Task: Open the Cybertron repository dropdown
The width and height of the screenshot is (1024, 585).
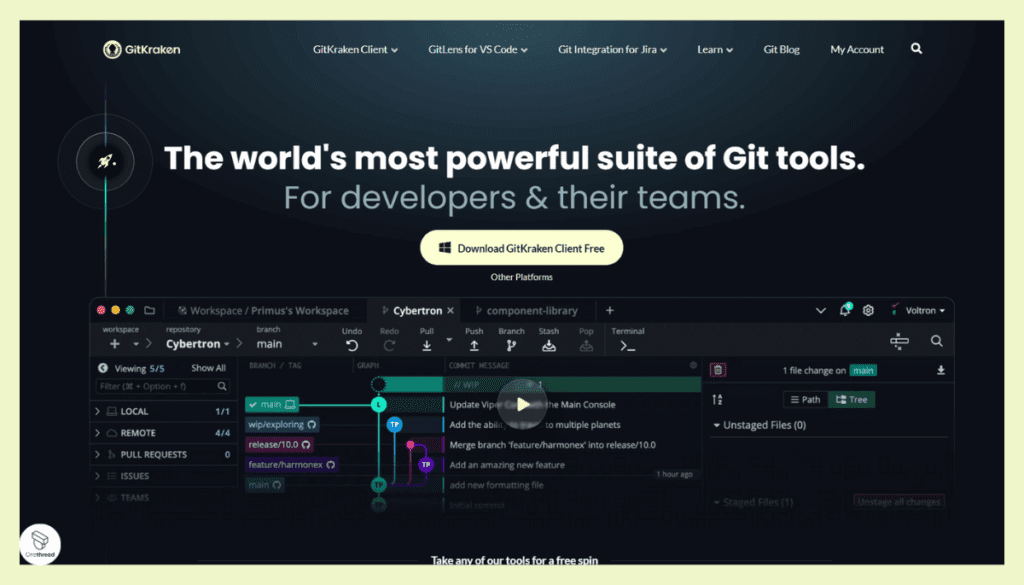Action: pos(197,344)
